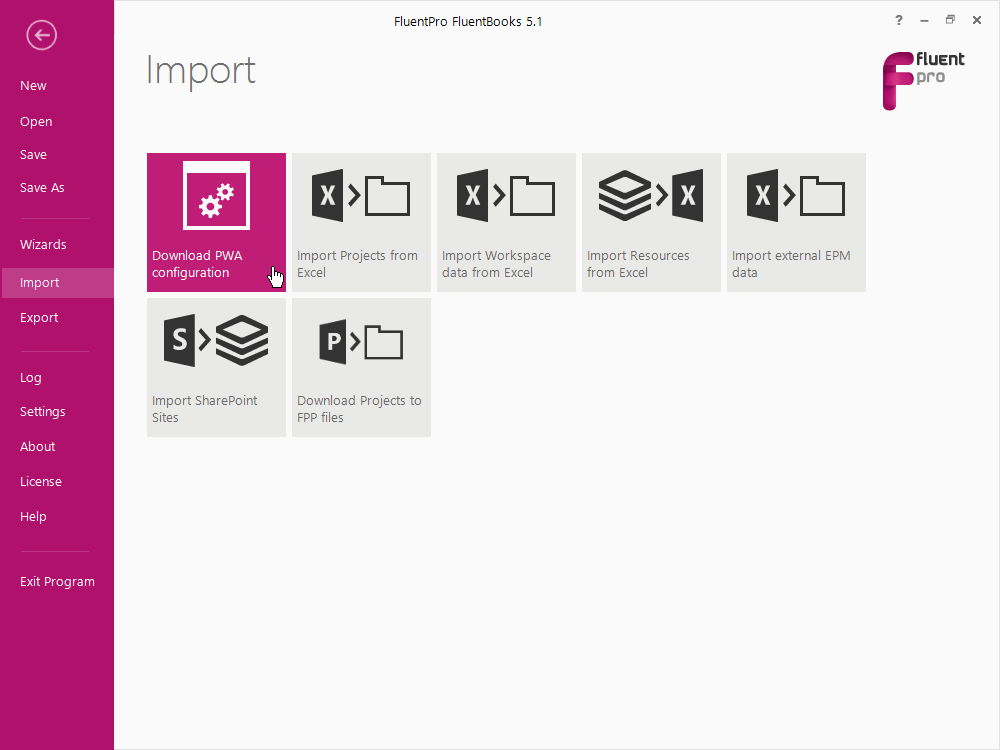This screenshot has height=750, width=1000.
Task: Click Exit Program in the sidebar
Action: coord(57,582)
